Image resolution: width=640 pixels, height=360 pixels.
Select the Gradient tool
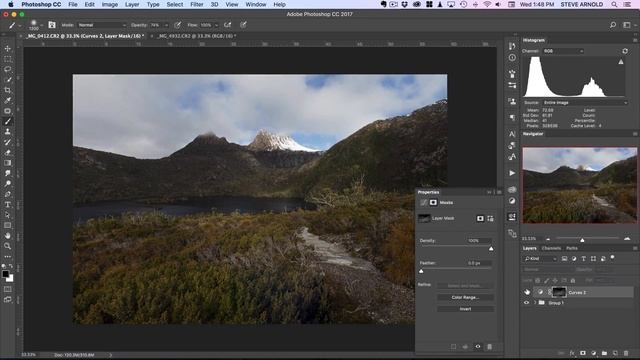click(8, 163)
